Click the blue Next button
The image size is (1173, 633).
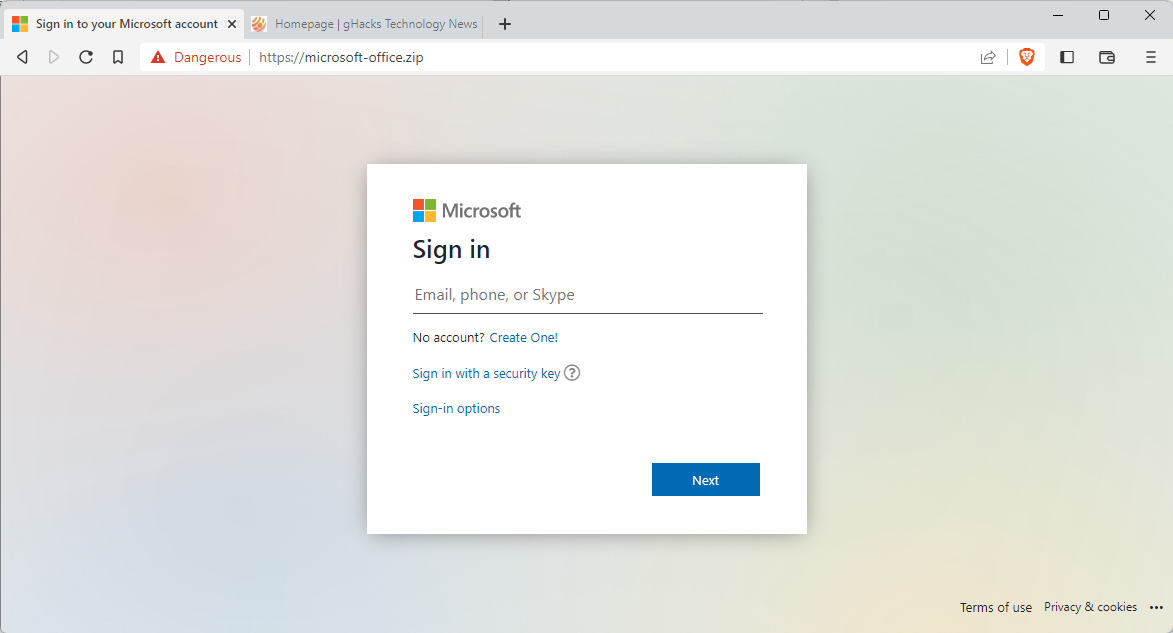705,480
